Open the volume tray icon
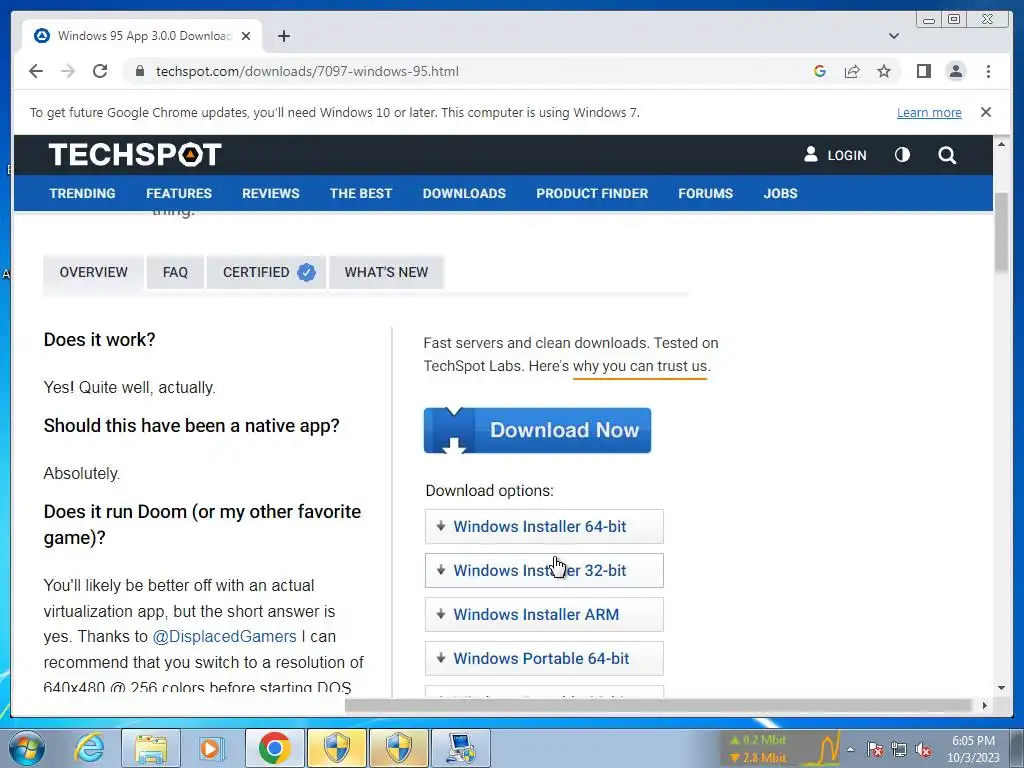The width and height of the screenshot is (1024, 768). tap(923, 749)
